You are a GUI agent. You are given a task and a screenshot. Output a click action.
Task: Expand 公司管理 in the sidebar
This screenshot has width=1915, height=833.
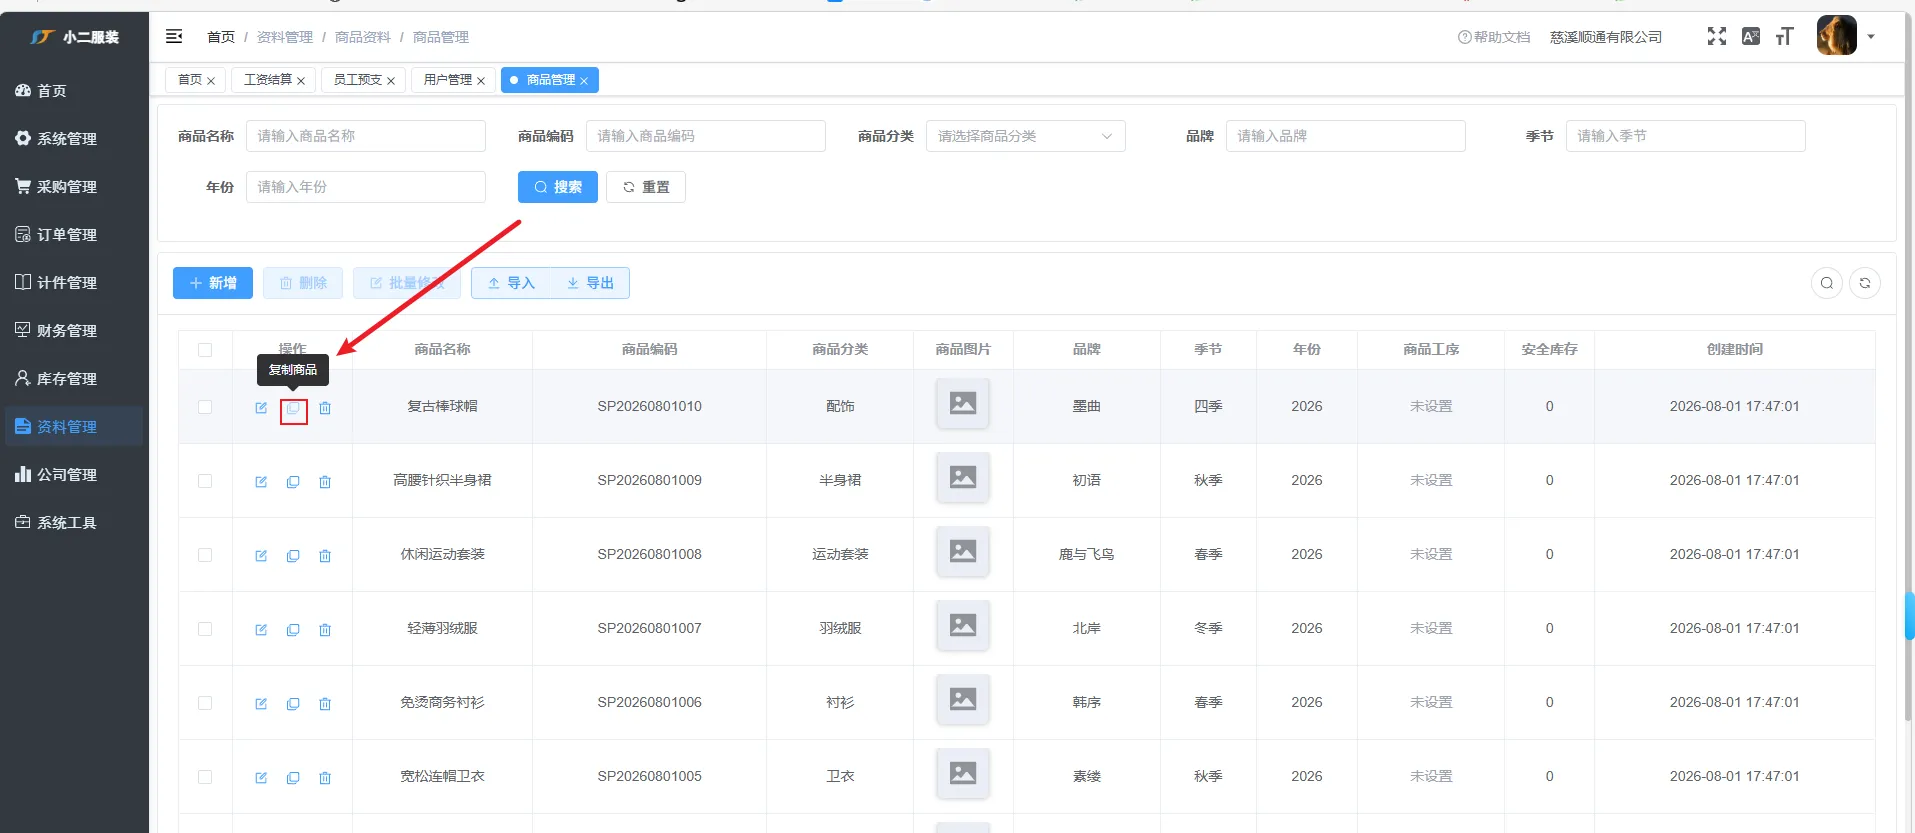tap(74, 475)
